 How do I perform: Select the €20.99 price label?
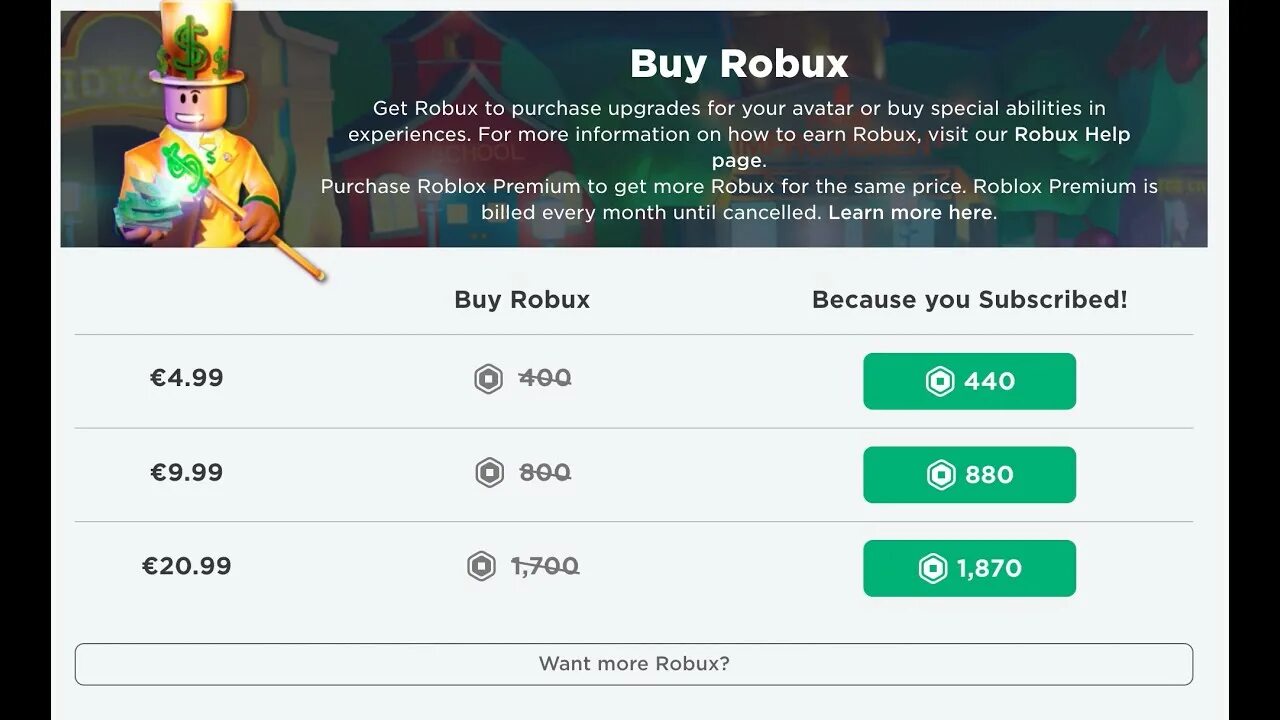coord(187,566)
